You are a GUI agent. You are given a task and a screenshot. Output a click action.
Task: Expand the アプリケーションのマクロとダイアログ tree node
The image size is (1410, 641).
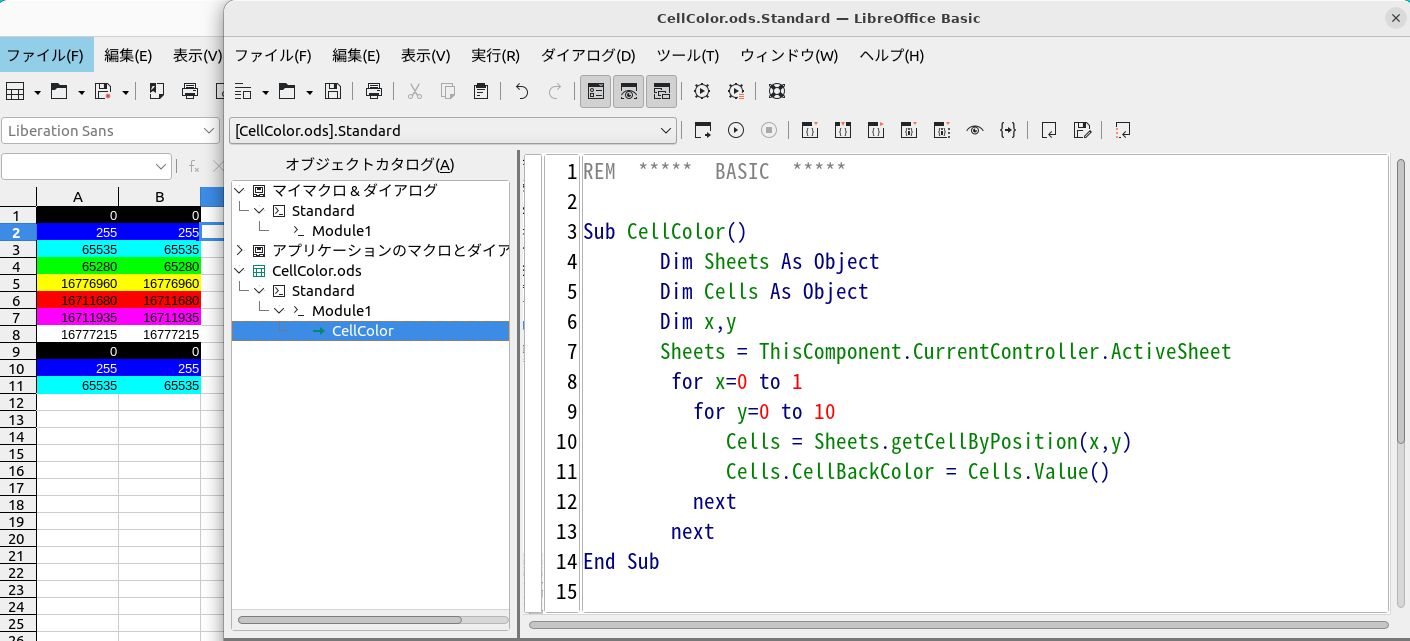(239, 250)
